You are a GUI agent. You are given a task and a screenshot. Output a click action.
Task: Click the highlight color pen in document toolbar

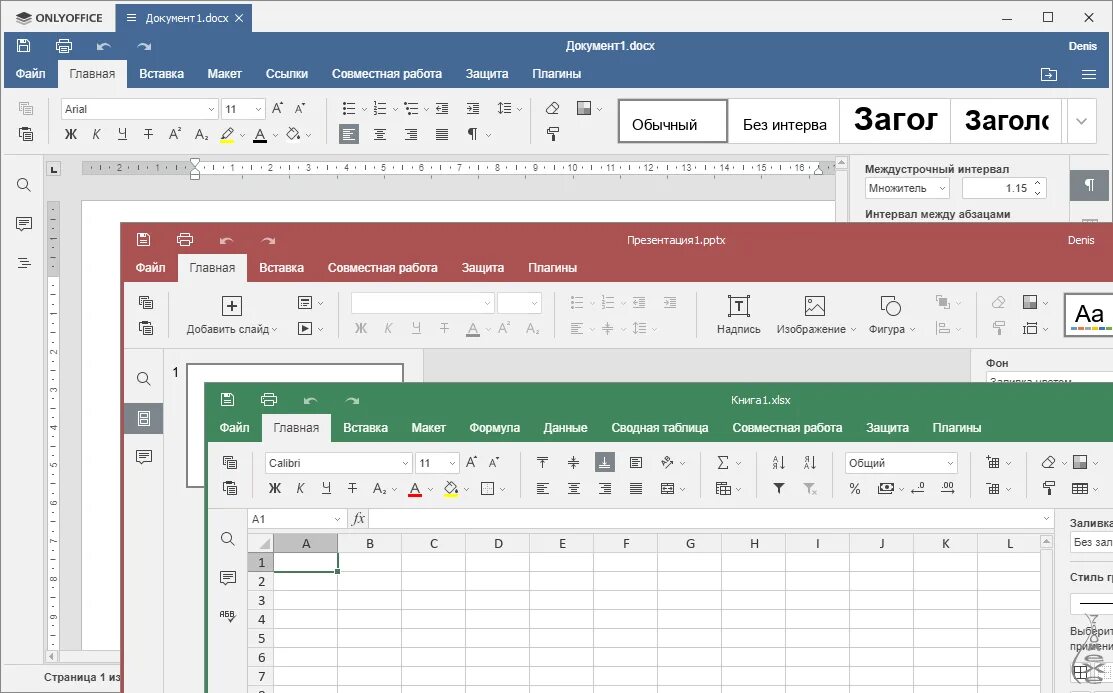[x=227, y=134]
